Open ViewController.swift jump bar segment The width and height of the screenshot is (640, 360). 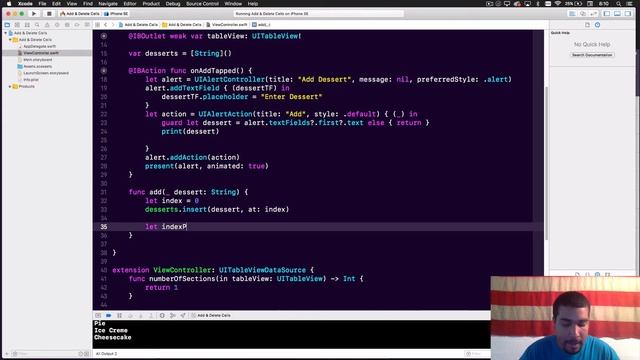[227, 25]
